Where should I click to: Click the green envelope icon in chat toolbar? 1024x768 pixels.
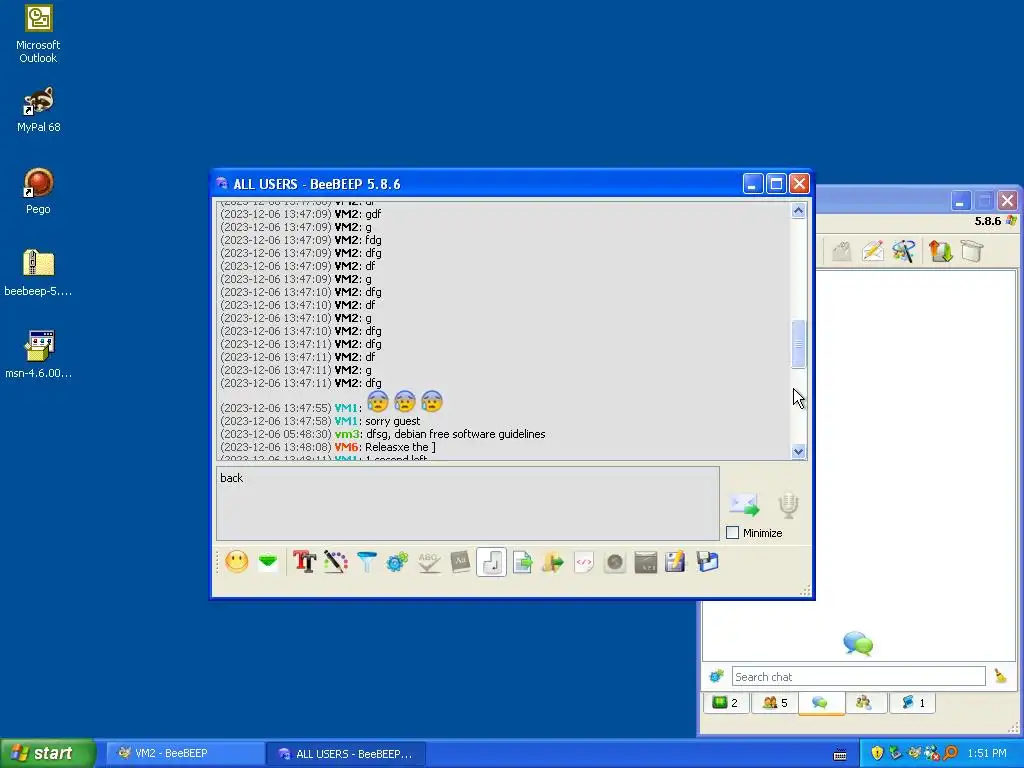pyautogui.click(x=268, y=562)
